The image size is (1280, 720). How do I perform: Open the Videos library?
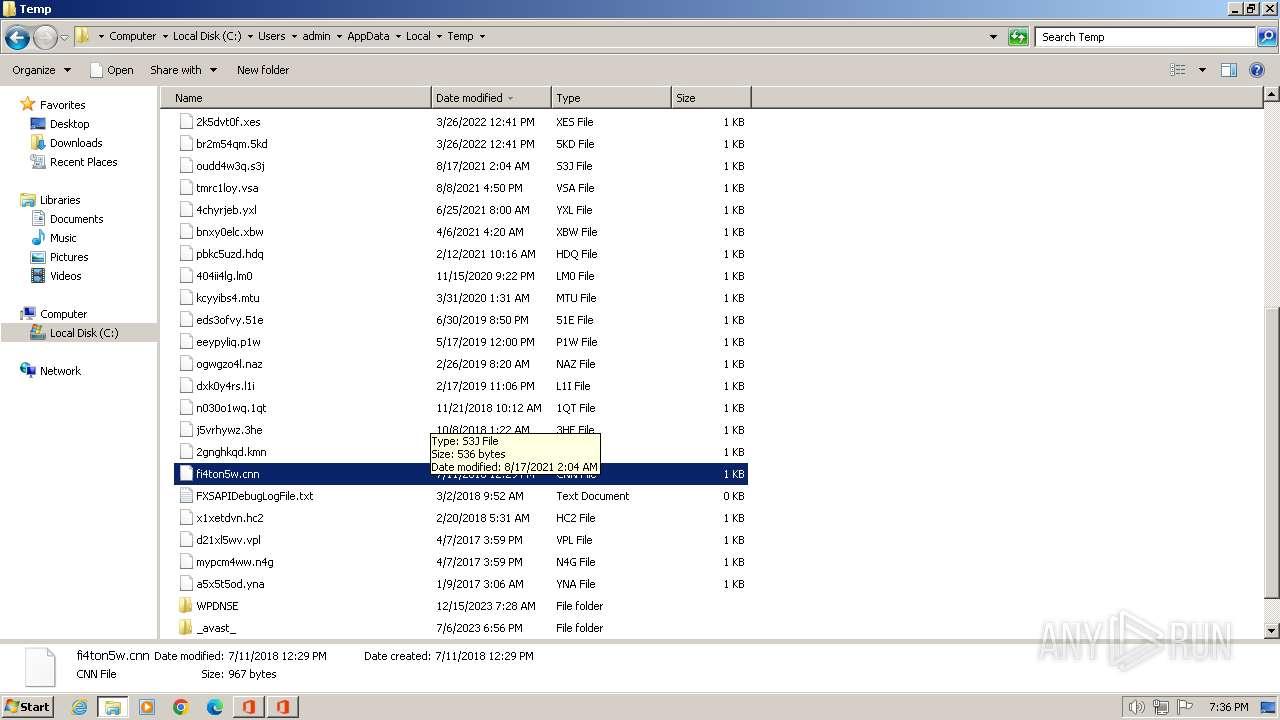point(65,276)
